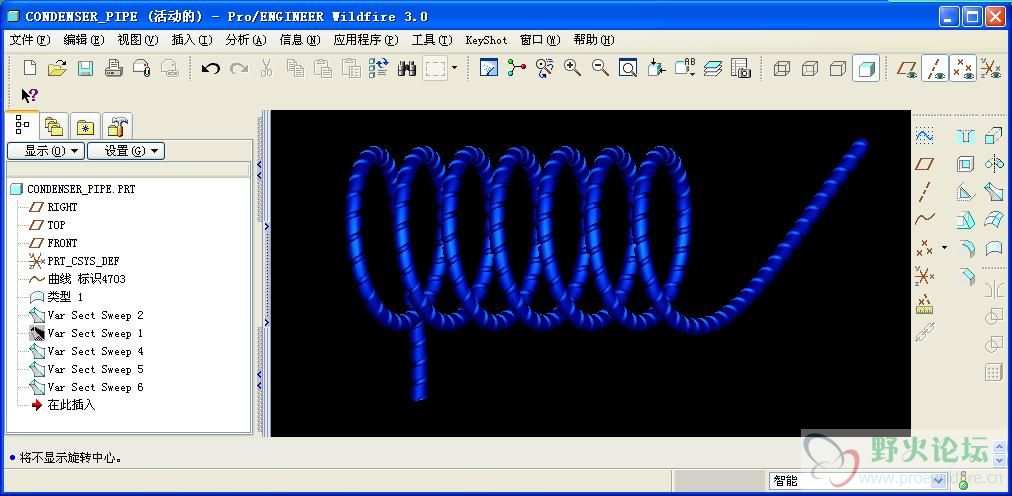Screen dimensions: 1012x496
Task: Click the Context-sensitive help cursor icon
Action: 30,96
